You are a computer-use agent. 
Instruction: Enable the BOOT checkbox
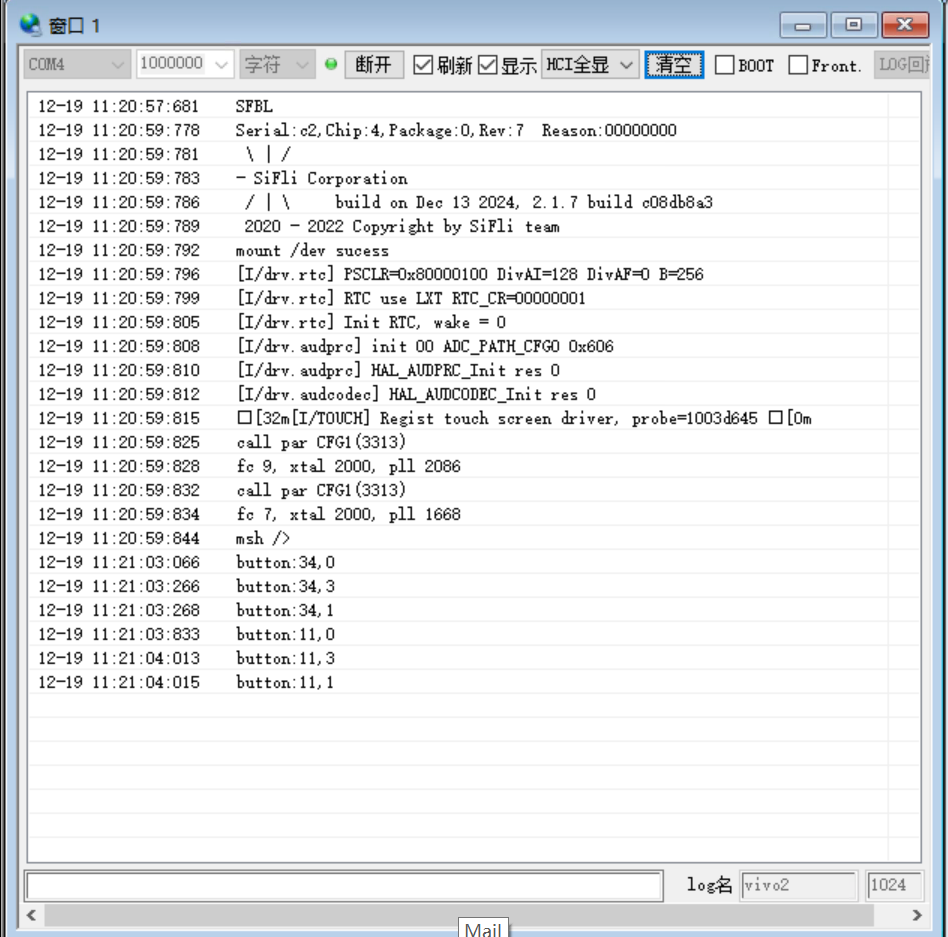point(724,65)
